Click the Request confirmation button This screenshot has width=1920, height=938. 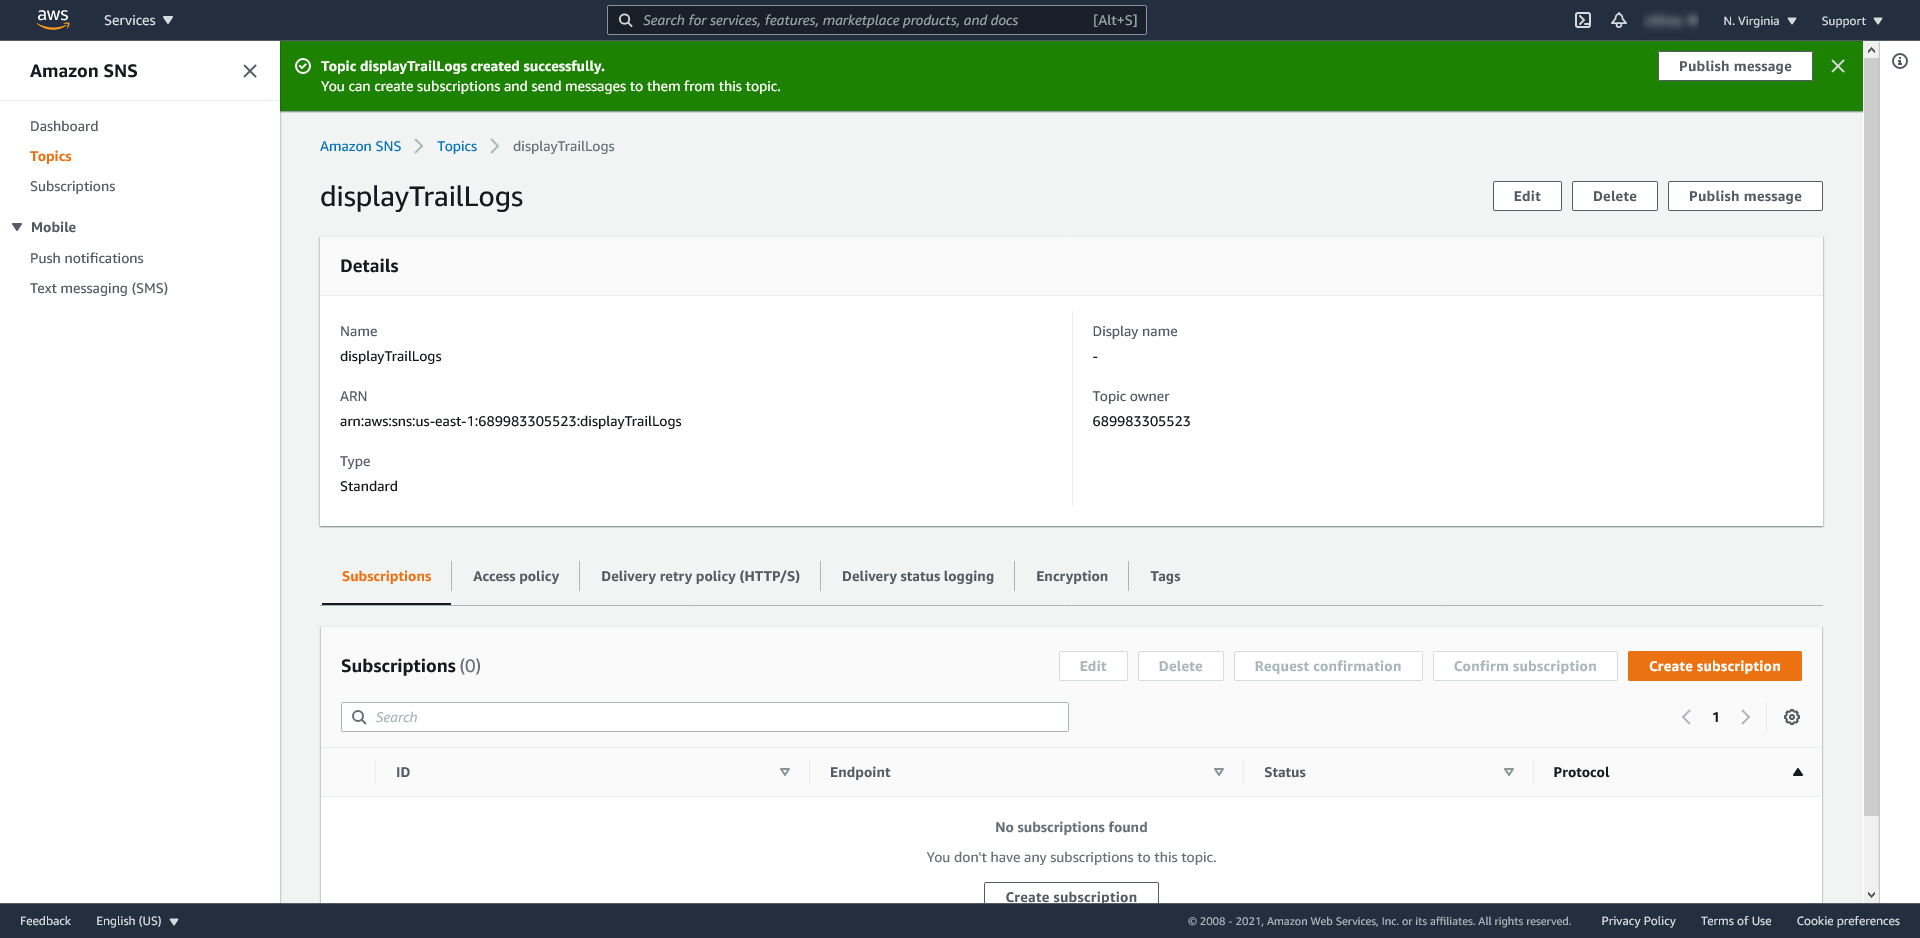tap(1328, 666)
